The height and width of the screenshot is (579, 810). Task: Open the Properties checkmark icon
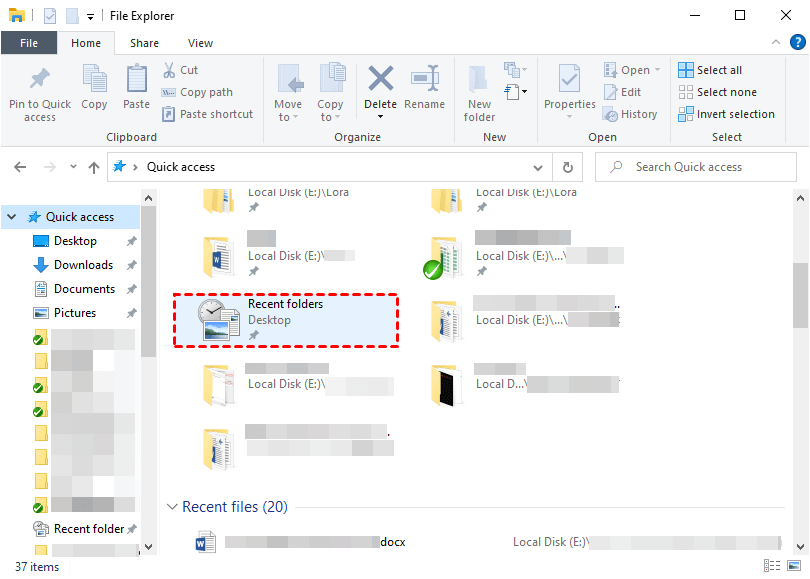pos(569,79)
